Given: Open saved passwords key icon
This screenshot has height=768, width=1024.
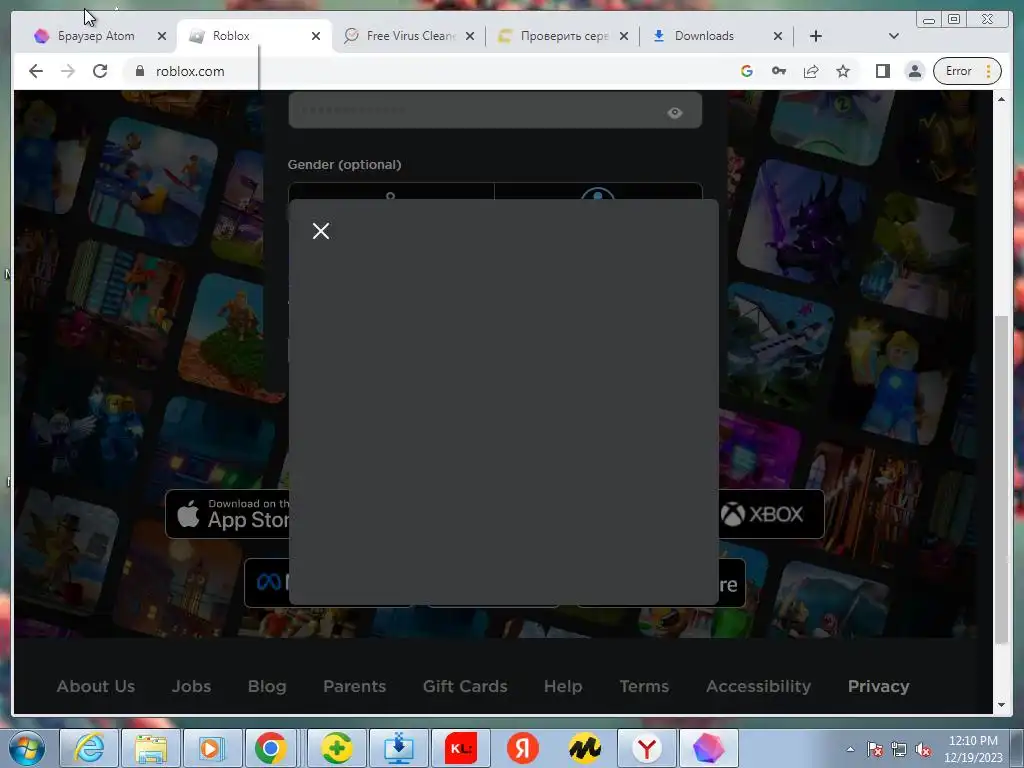Looking at the screenshot, I should click(x=778, y=71).
